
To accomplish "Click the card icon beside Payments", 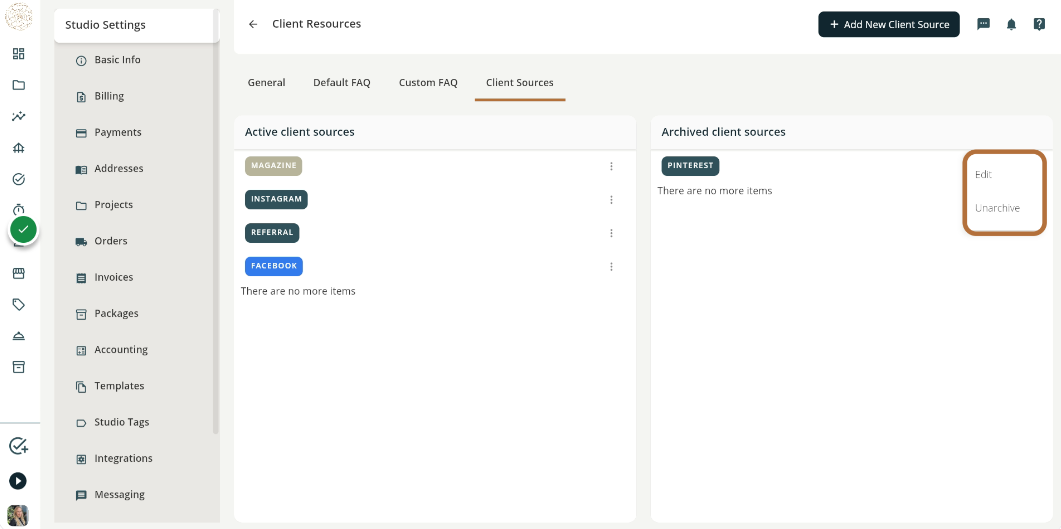I will pos(81,133).
